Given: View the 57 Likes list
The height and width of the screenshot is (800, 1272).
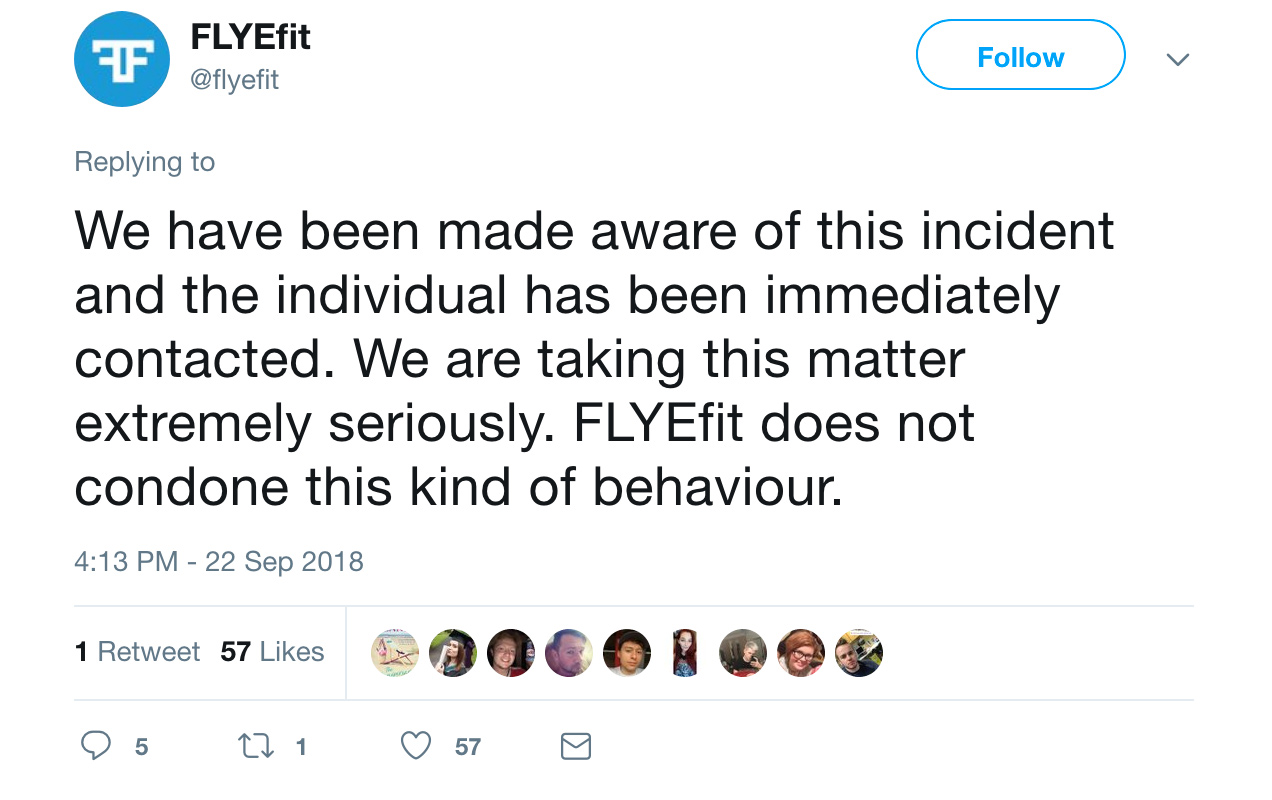Looking at the screenshot, I should 272,652.
